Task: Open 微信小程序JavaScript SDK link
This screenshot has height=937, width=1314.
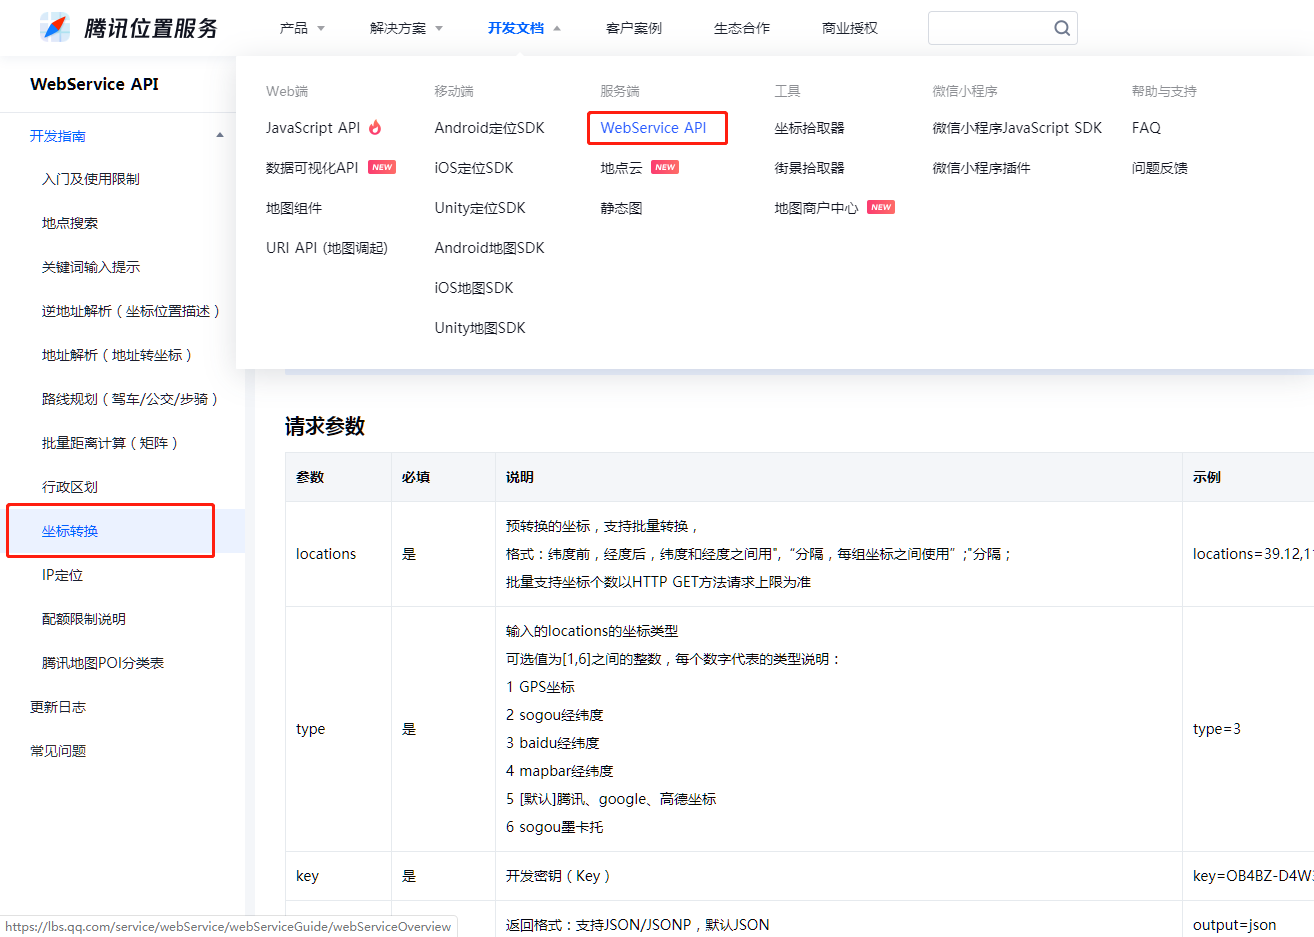Action: click(1018, 128)
